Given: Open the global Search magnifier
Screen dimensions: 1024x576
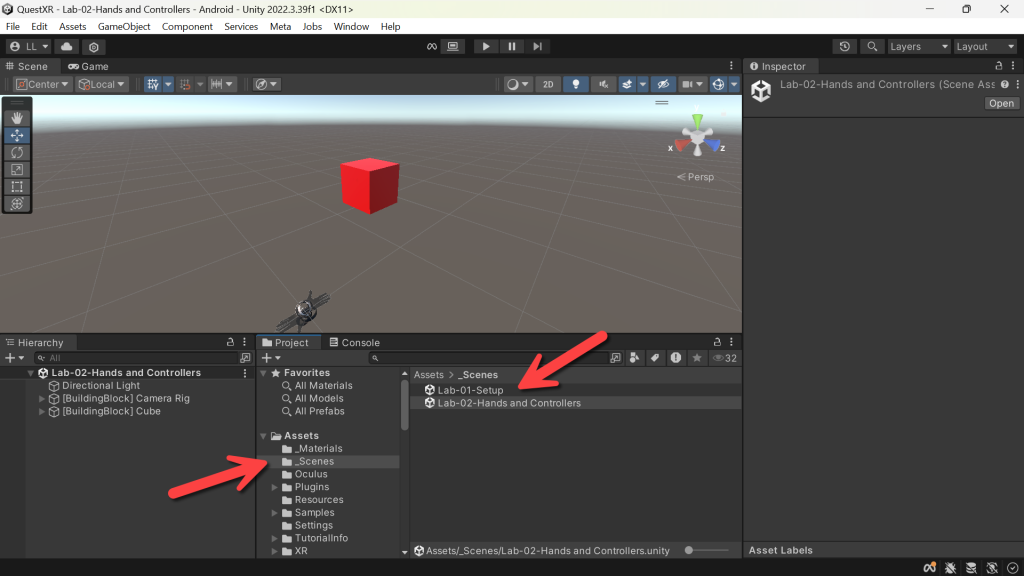Looking at the screenshot, I should point(872,46).
